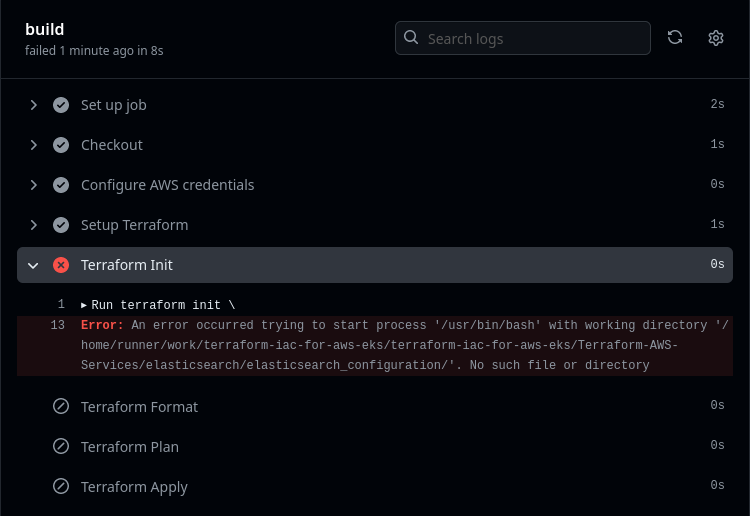Collapse the Terraform Init step

pyautogui.click(x=33, y=265)
